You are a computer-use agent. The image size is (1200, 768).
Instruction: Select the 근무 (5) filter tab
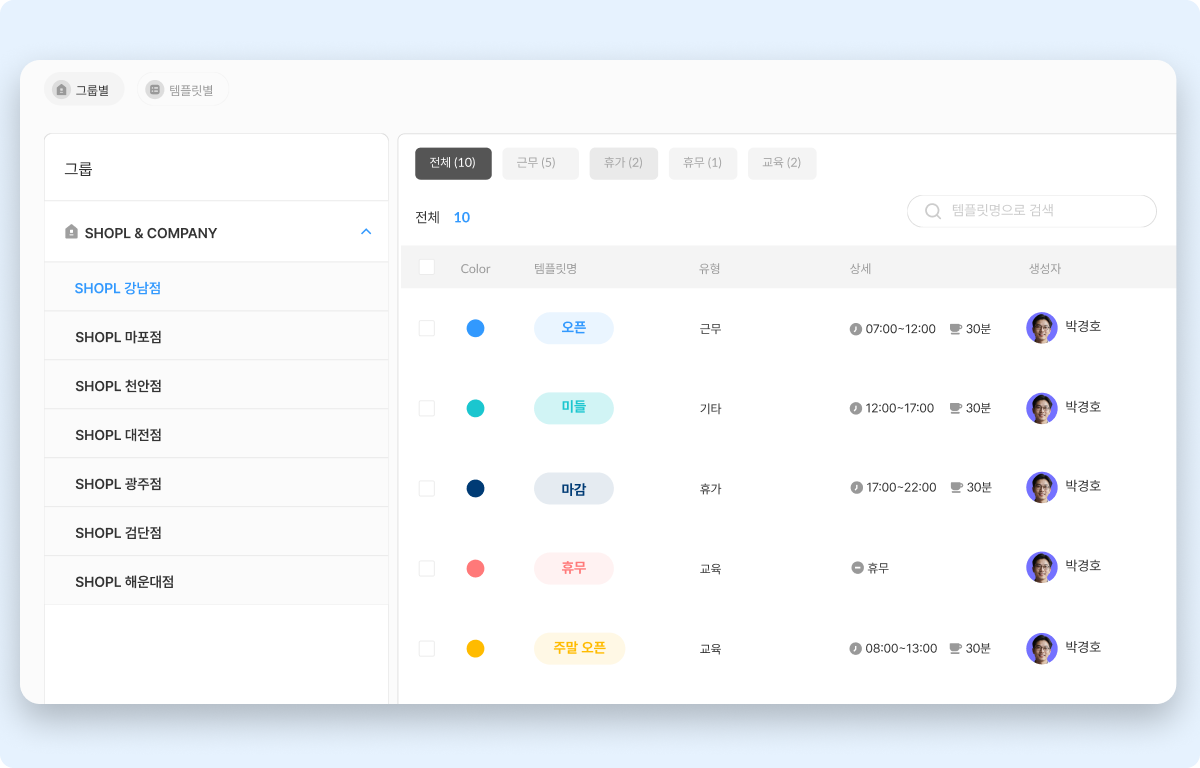540,163
